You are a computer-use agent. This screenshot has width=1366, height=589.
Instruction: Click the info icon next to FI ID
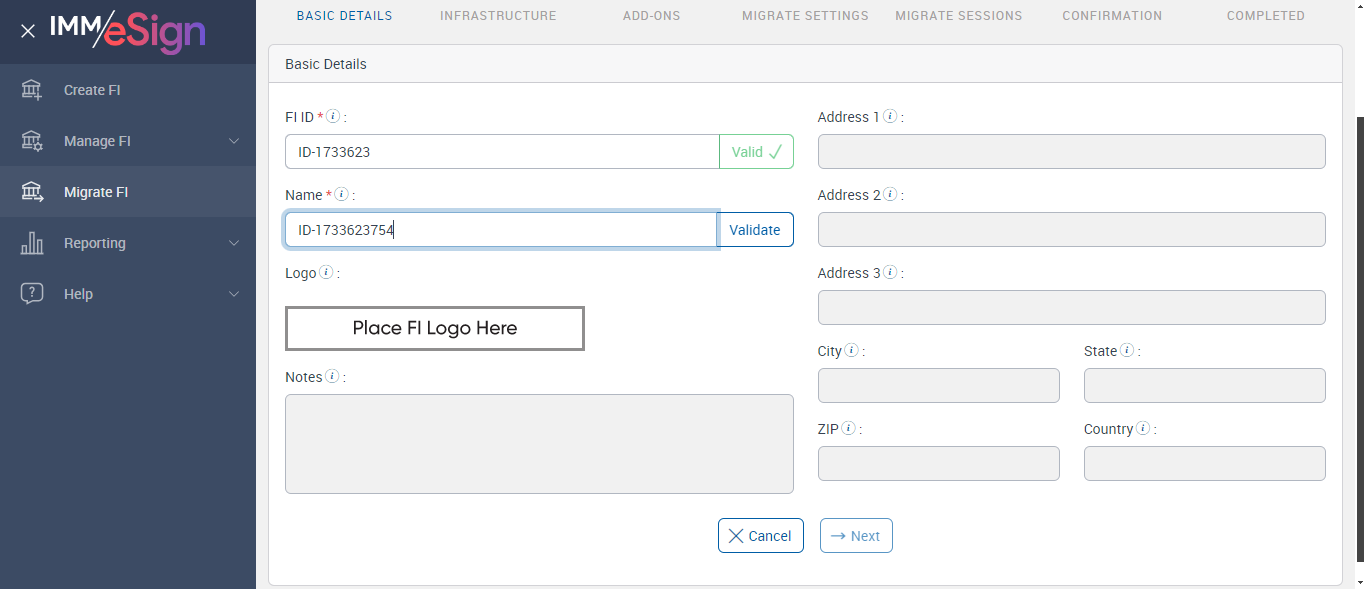click(x=334, y=117)
